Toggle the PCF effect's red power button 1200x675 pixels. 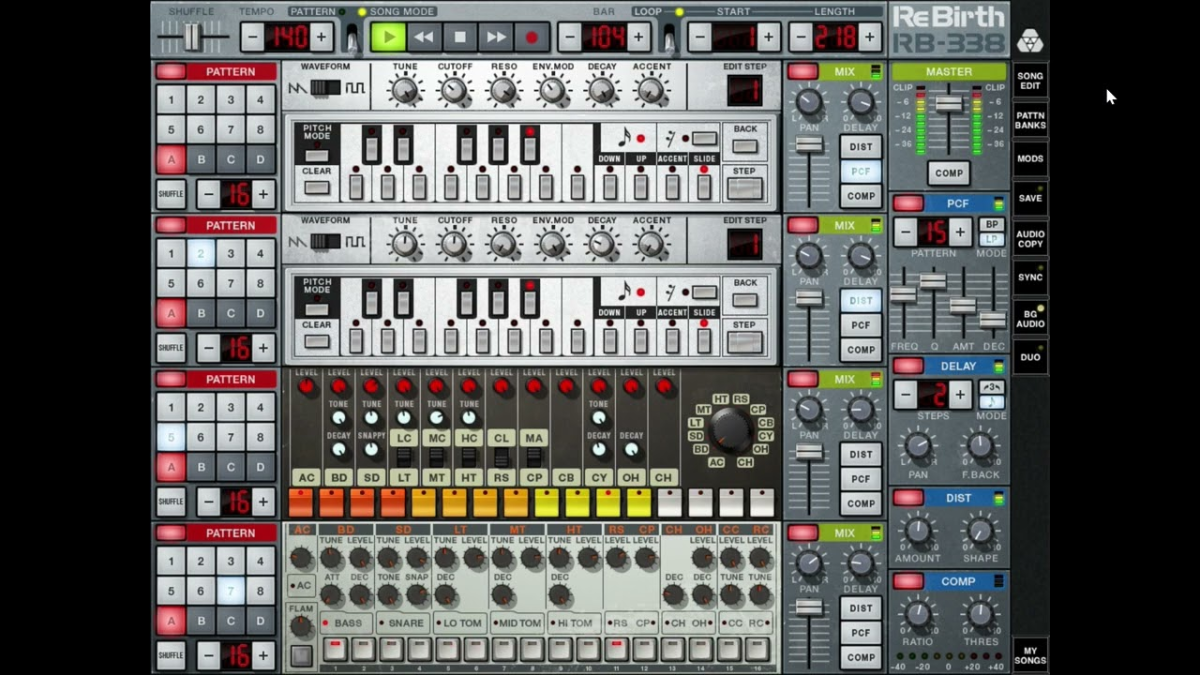(908, 203)
